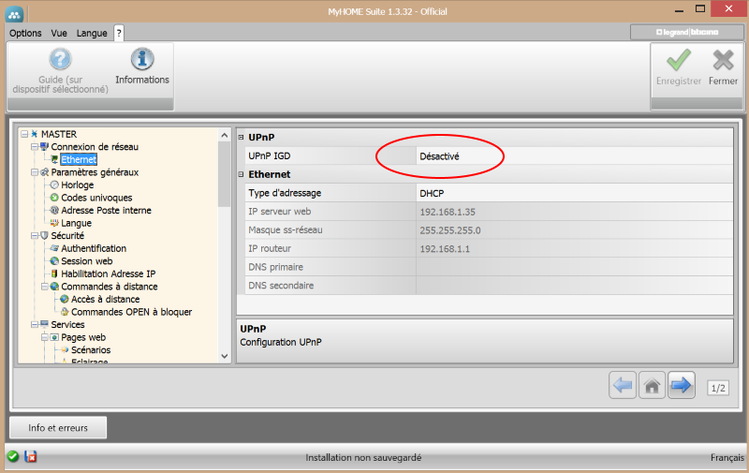Select Horloge in the tree
Viewport: 749px width, 473px height.
[x=77, y=185]
